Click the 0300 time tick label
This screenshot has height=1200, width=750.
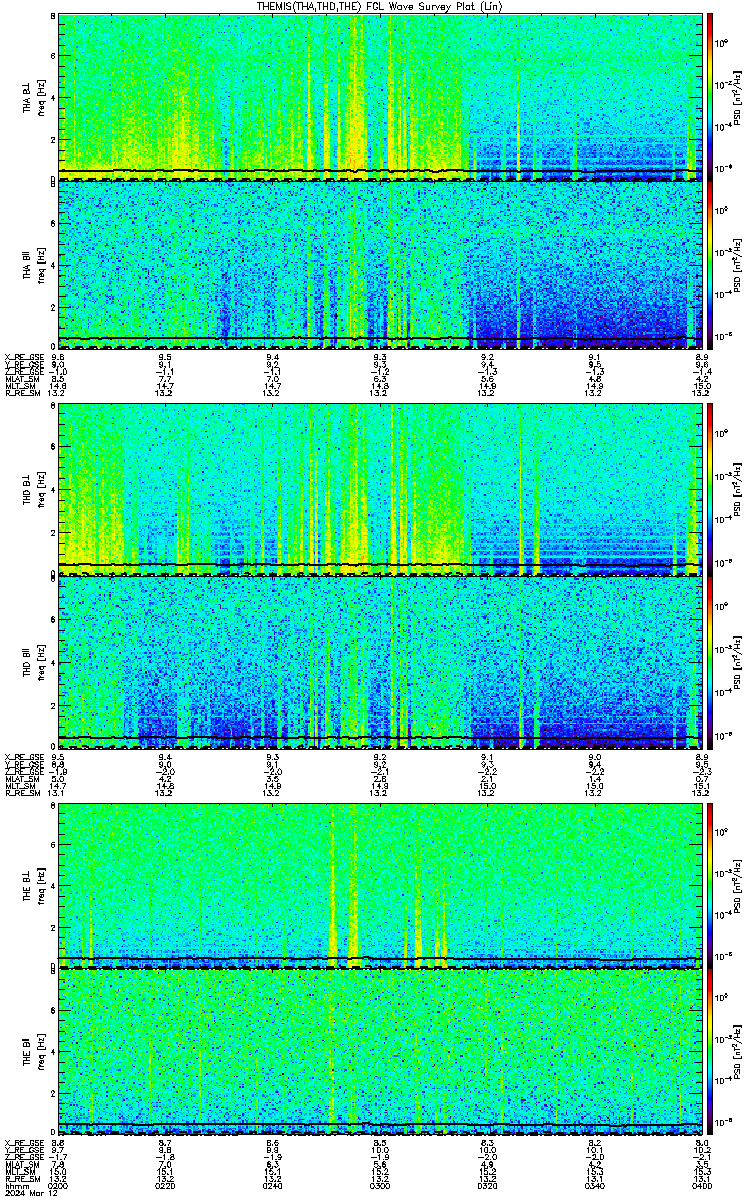379,1184
